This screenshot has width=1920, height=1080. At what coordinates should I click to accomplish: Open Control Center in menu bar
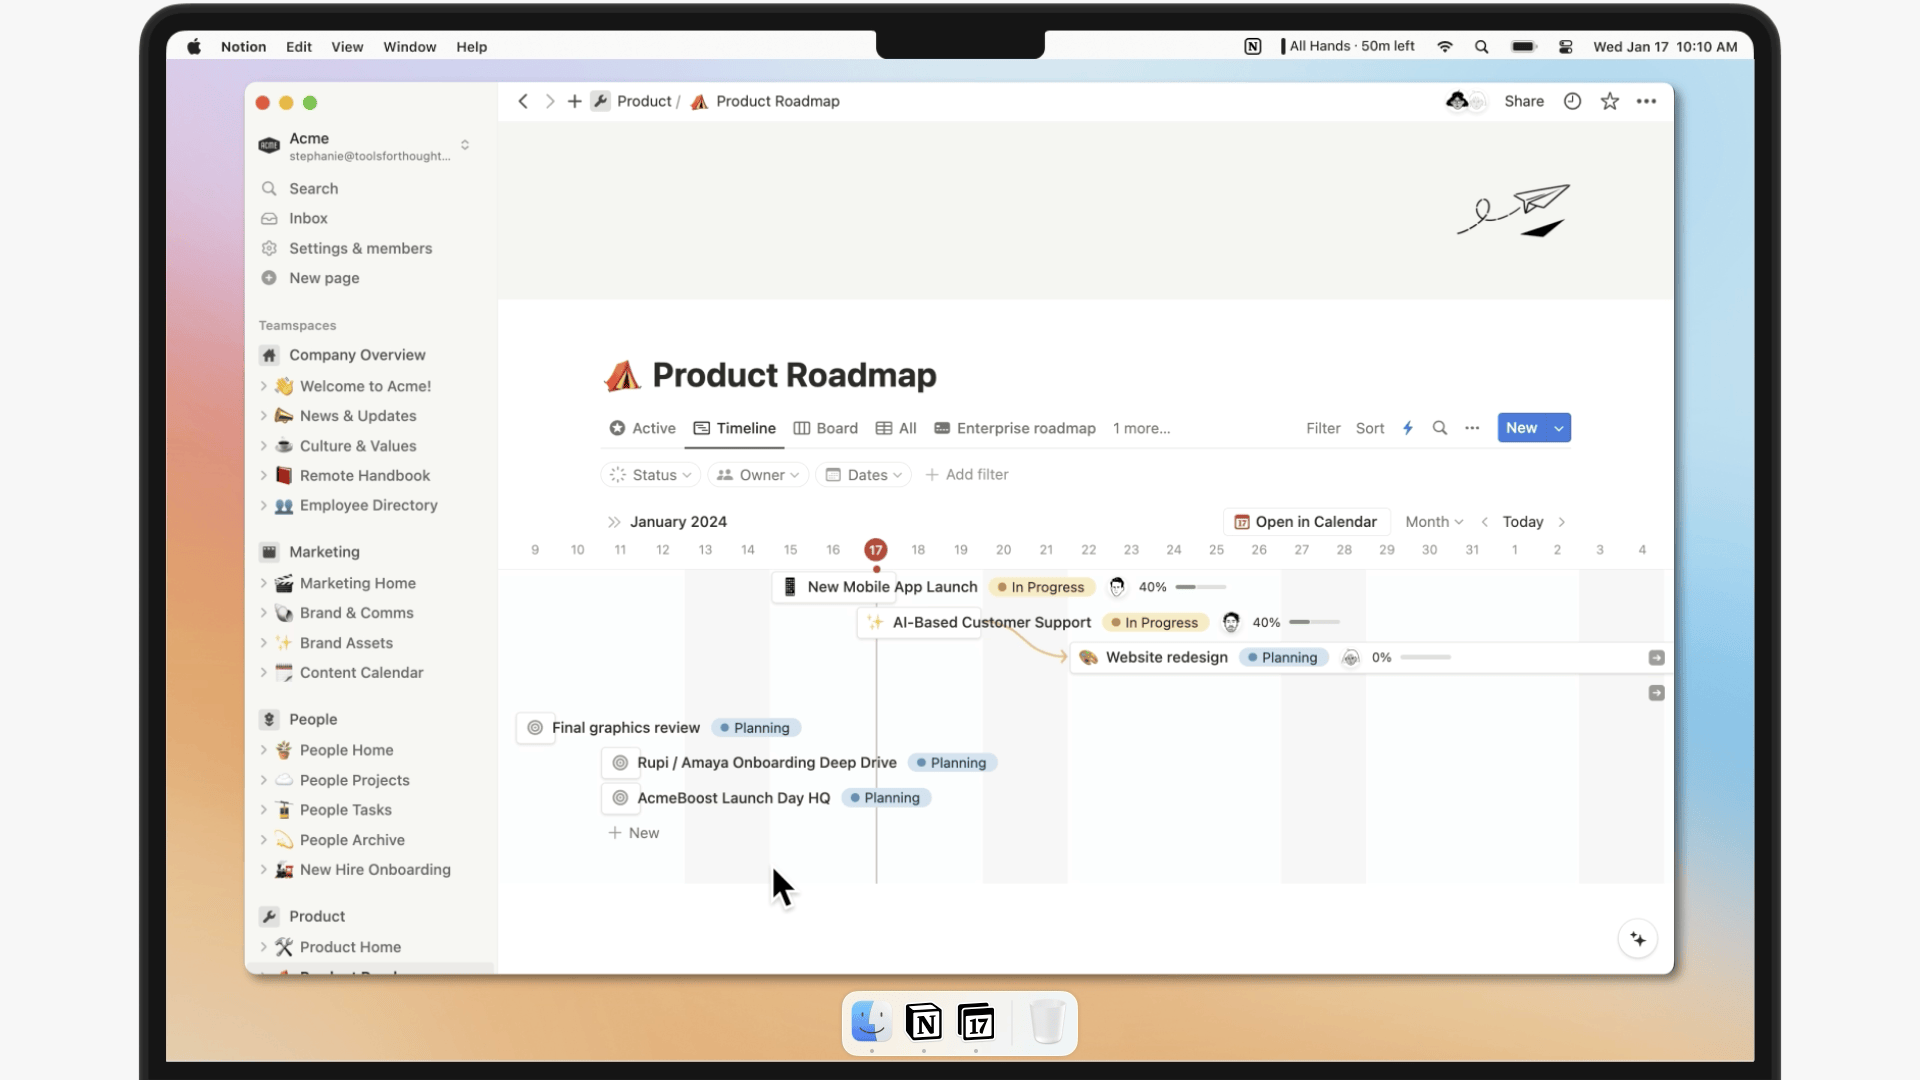pyautogui.click(x=1565, y=47)
